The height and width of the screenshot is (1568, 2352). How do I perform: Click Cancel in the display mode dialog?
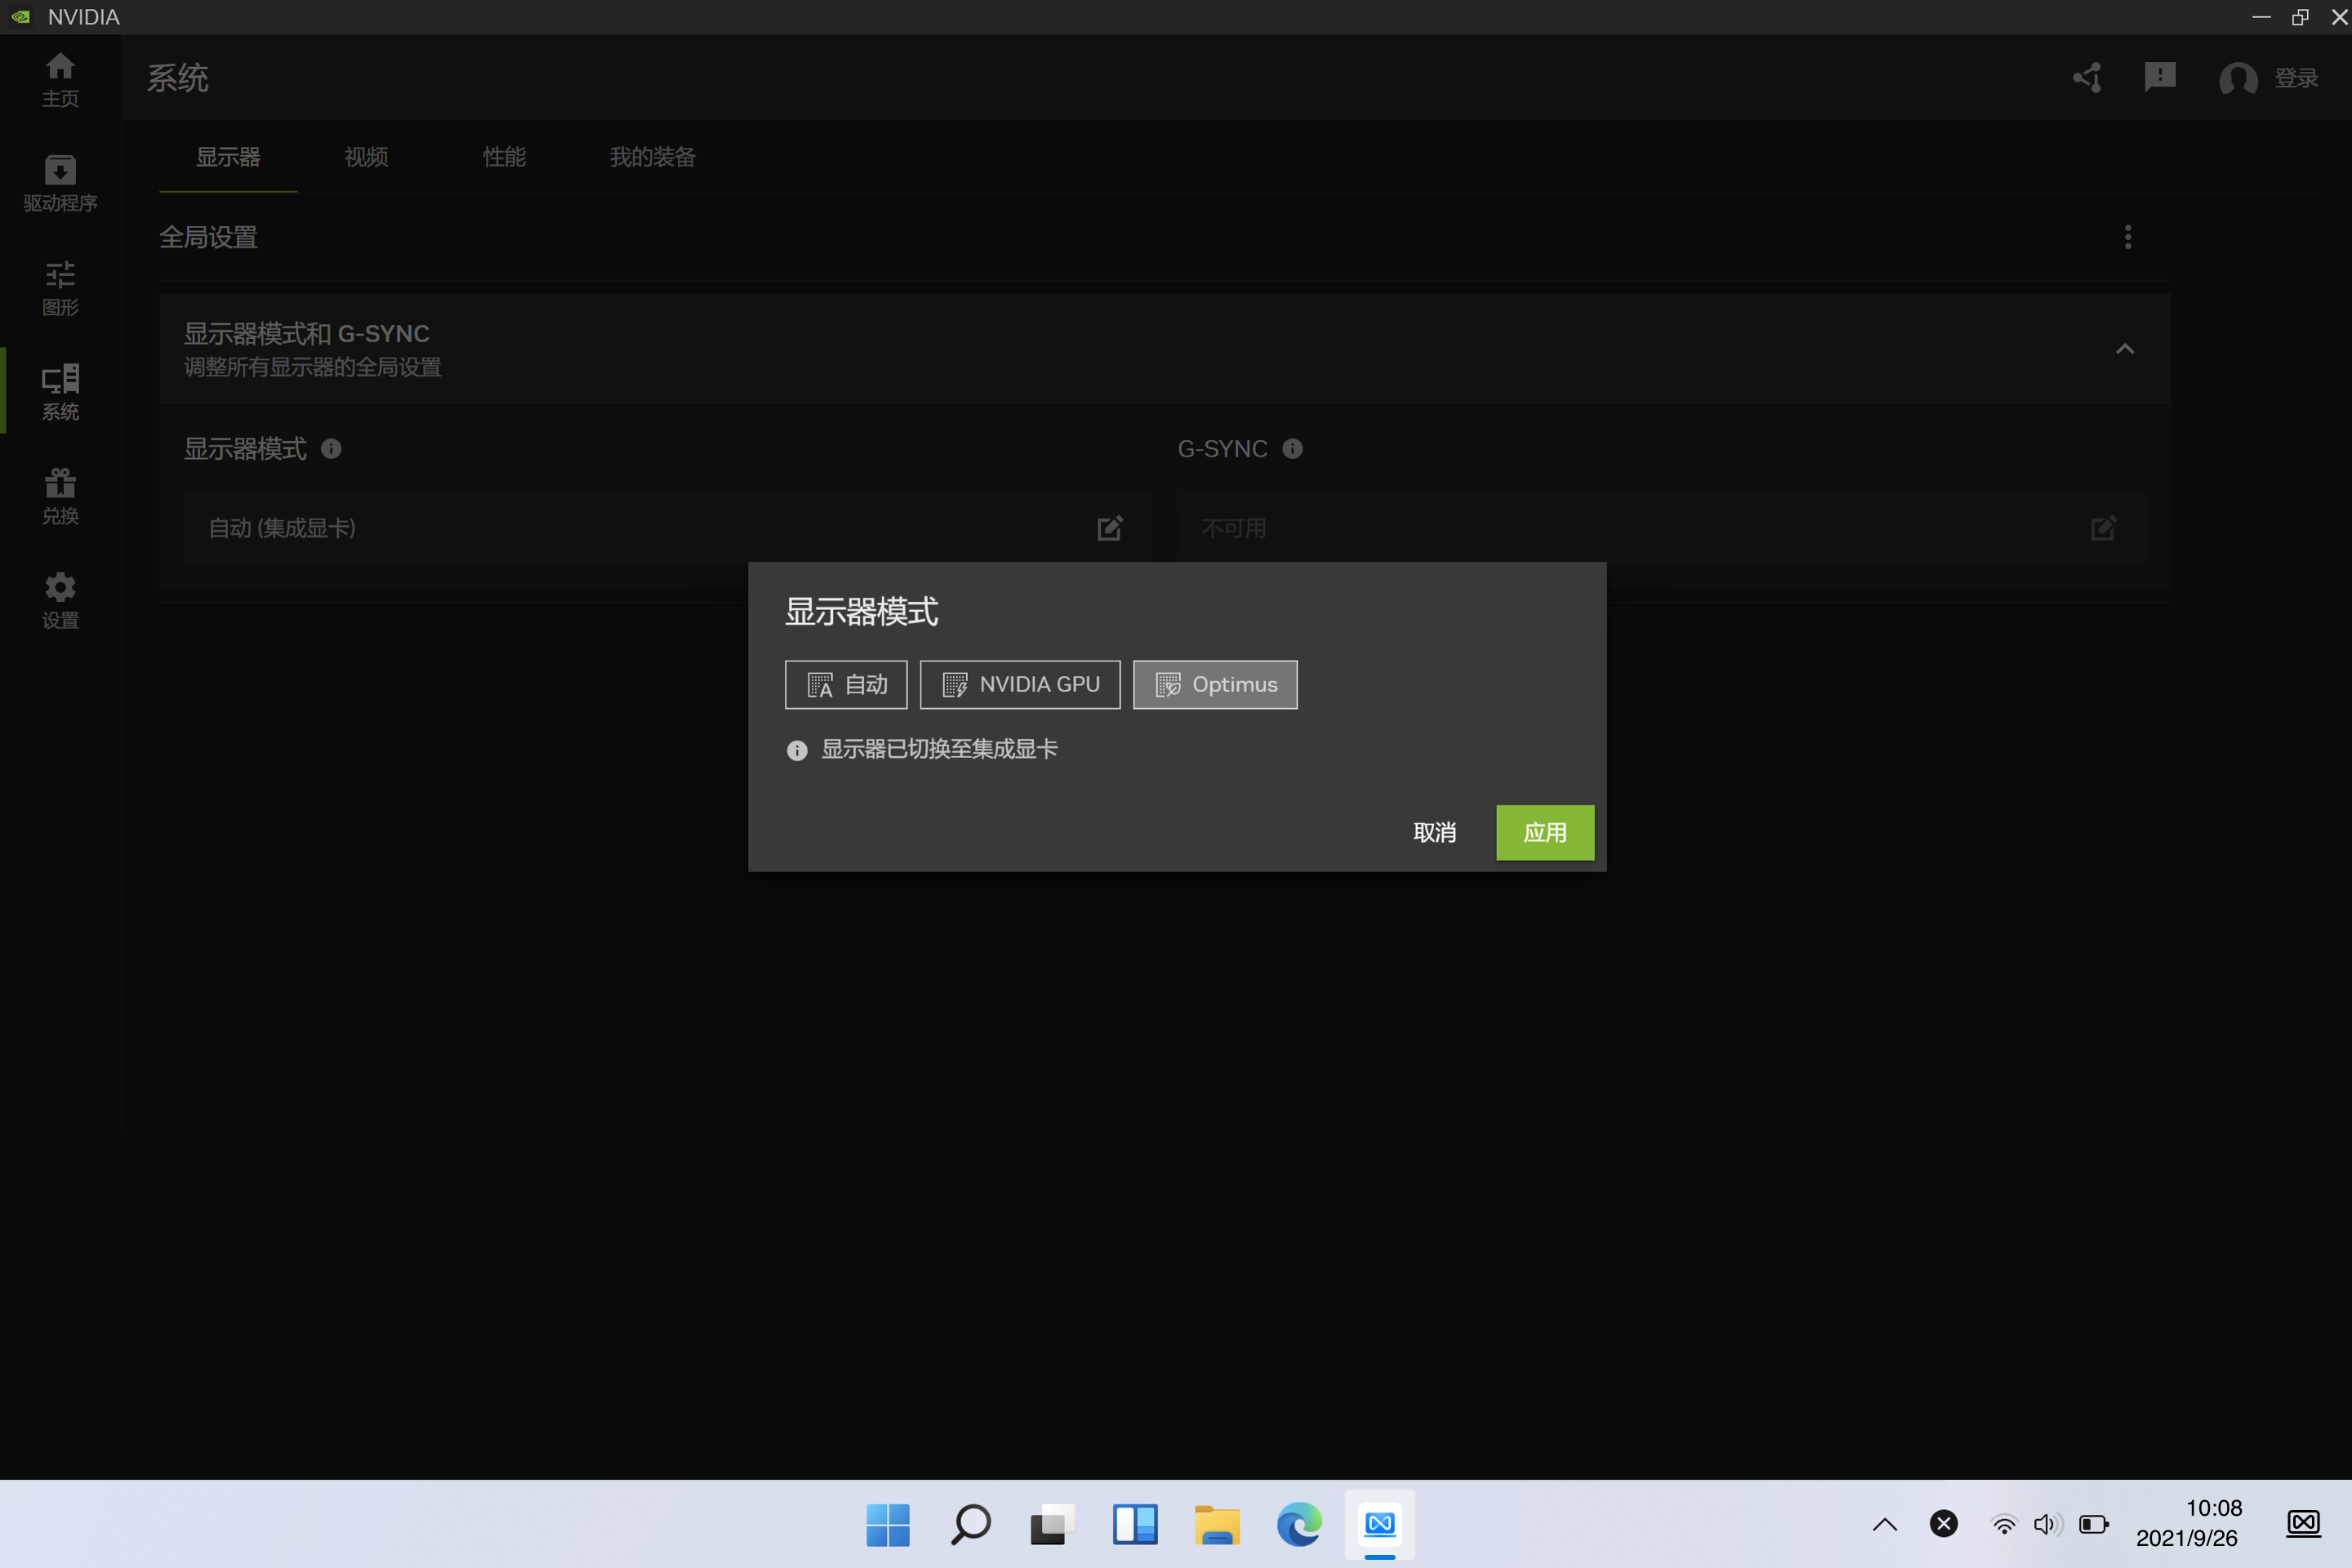point(1434,832)
